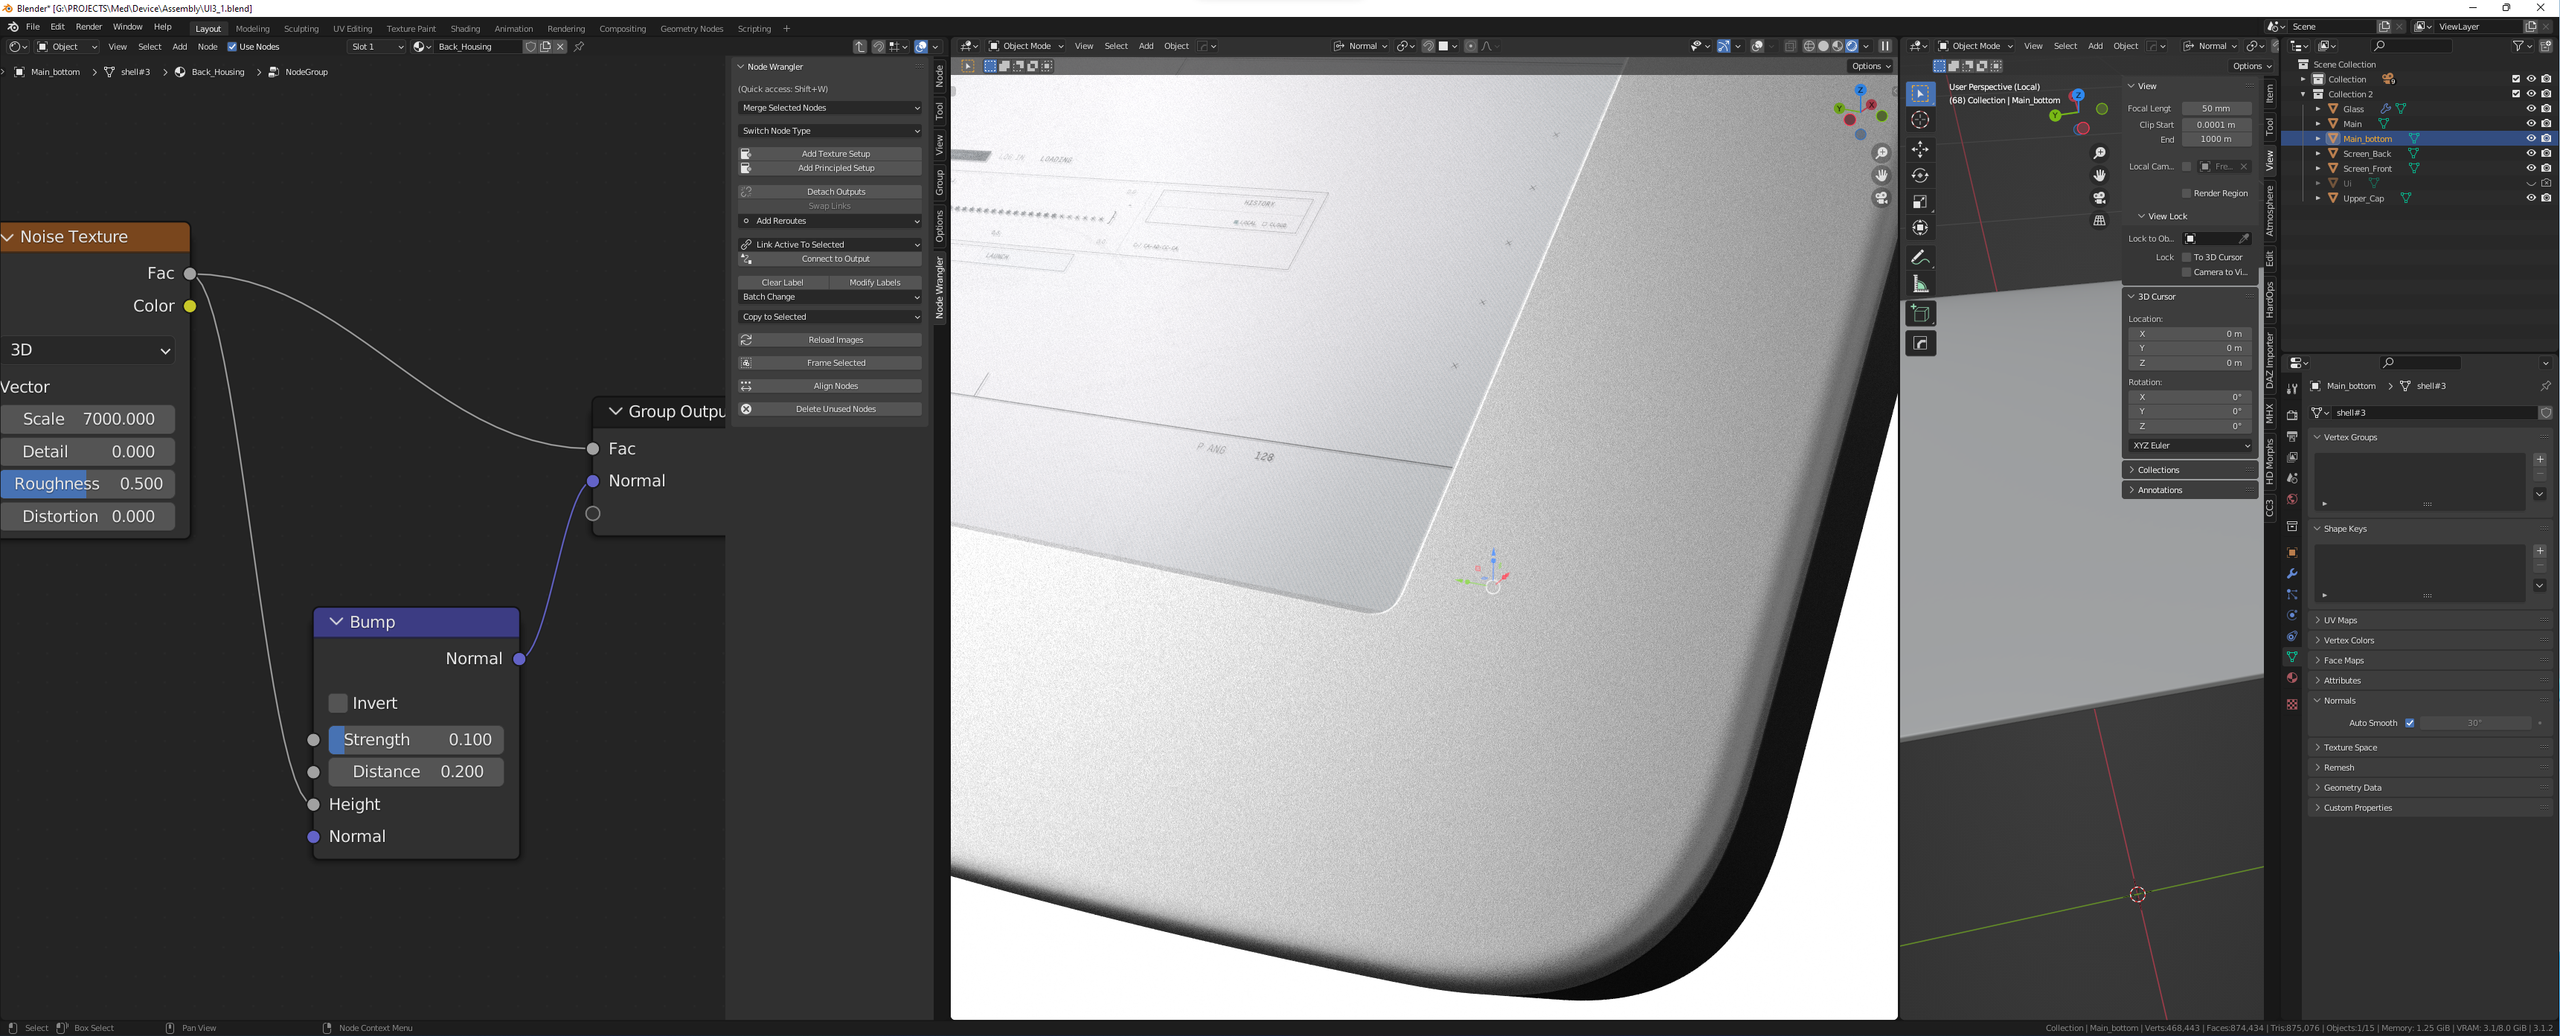2560x1036 pixels.
Task: Hide the Glass object in outliner
Action: pos(2530,109)
